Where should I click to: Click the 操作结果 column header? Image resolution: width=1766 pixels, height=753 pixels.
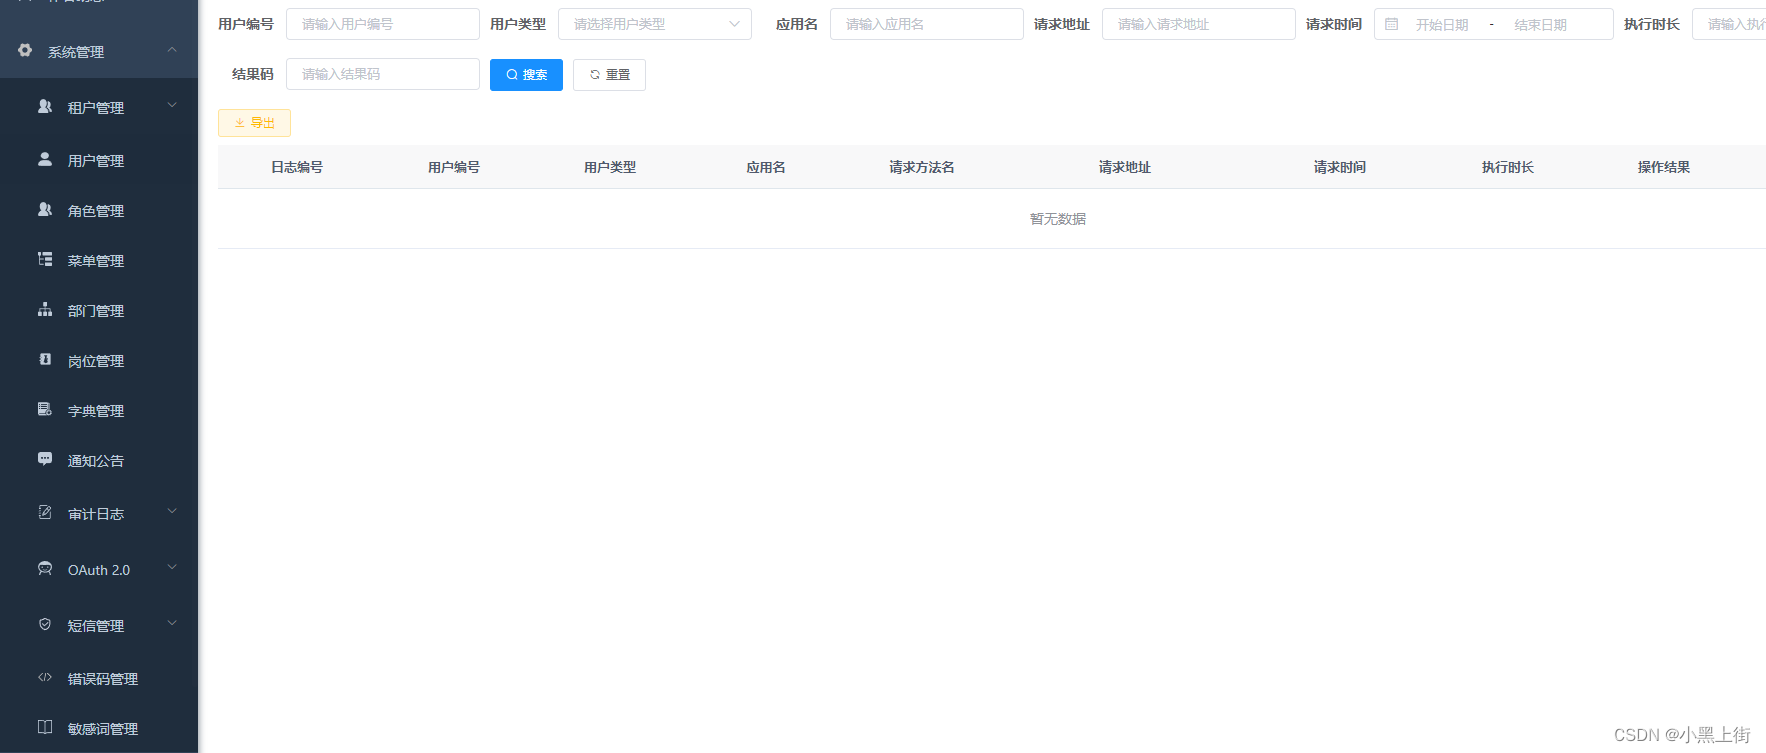tap(1664, 167)
